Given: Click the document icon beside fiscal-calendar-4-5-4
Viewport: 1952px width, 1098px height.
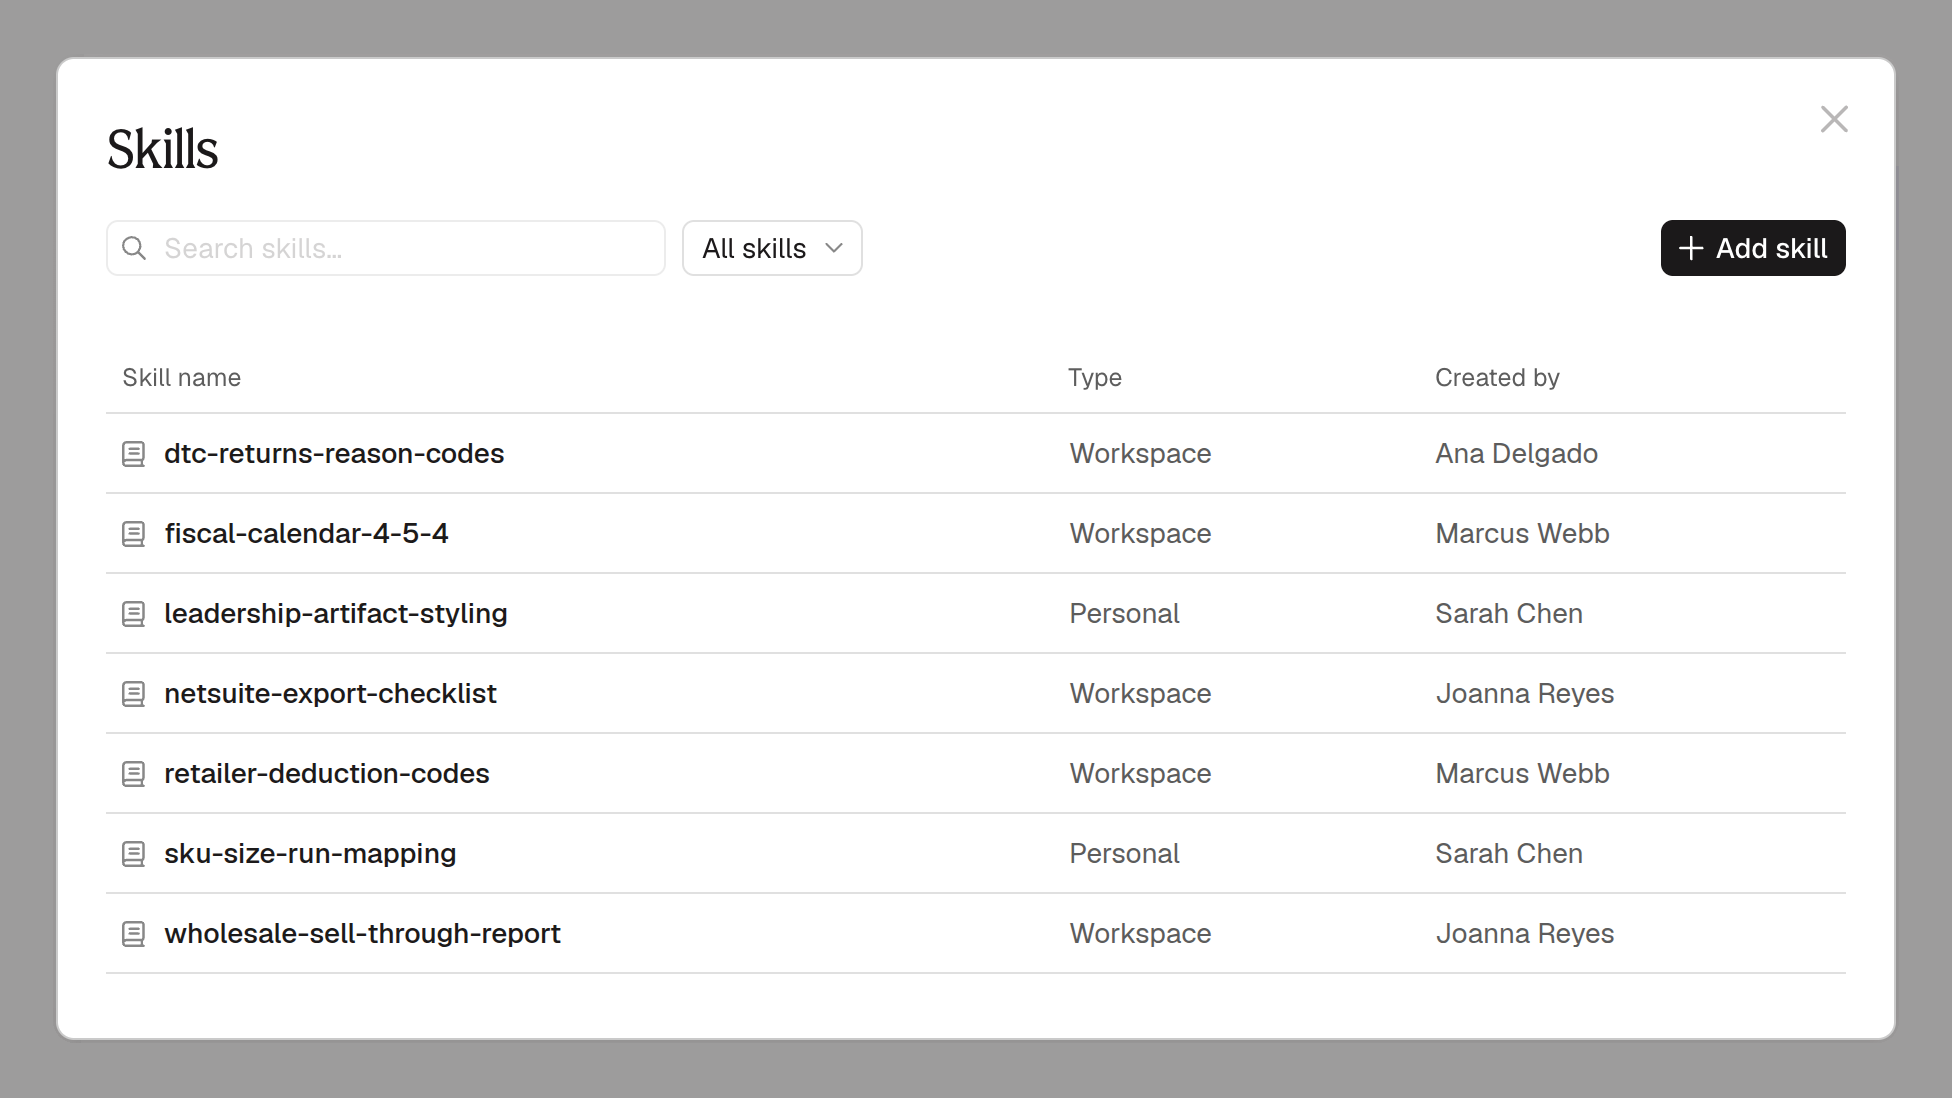Looking at the screenshot, I should (133, 534).
